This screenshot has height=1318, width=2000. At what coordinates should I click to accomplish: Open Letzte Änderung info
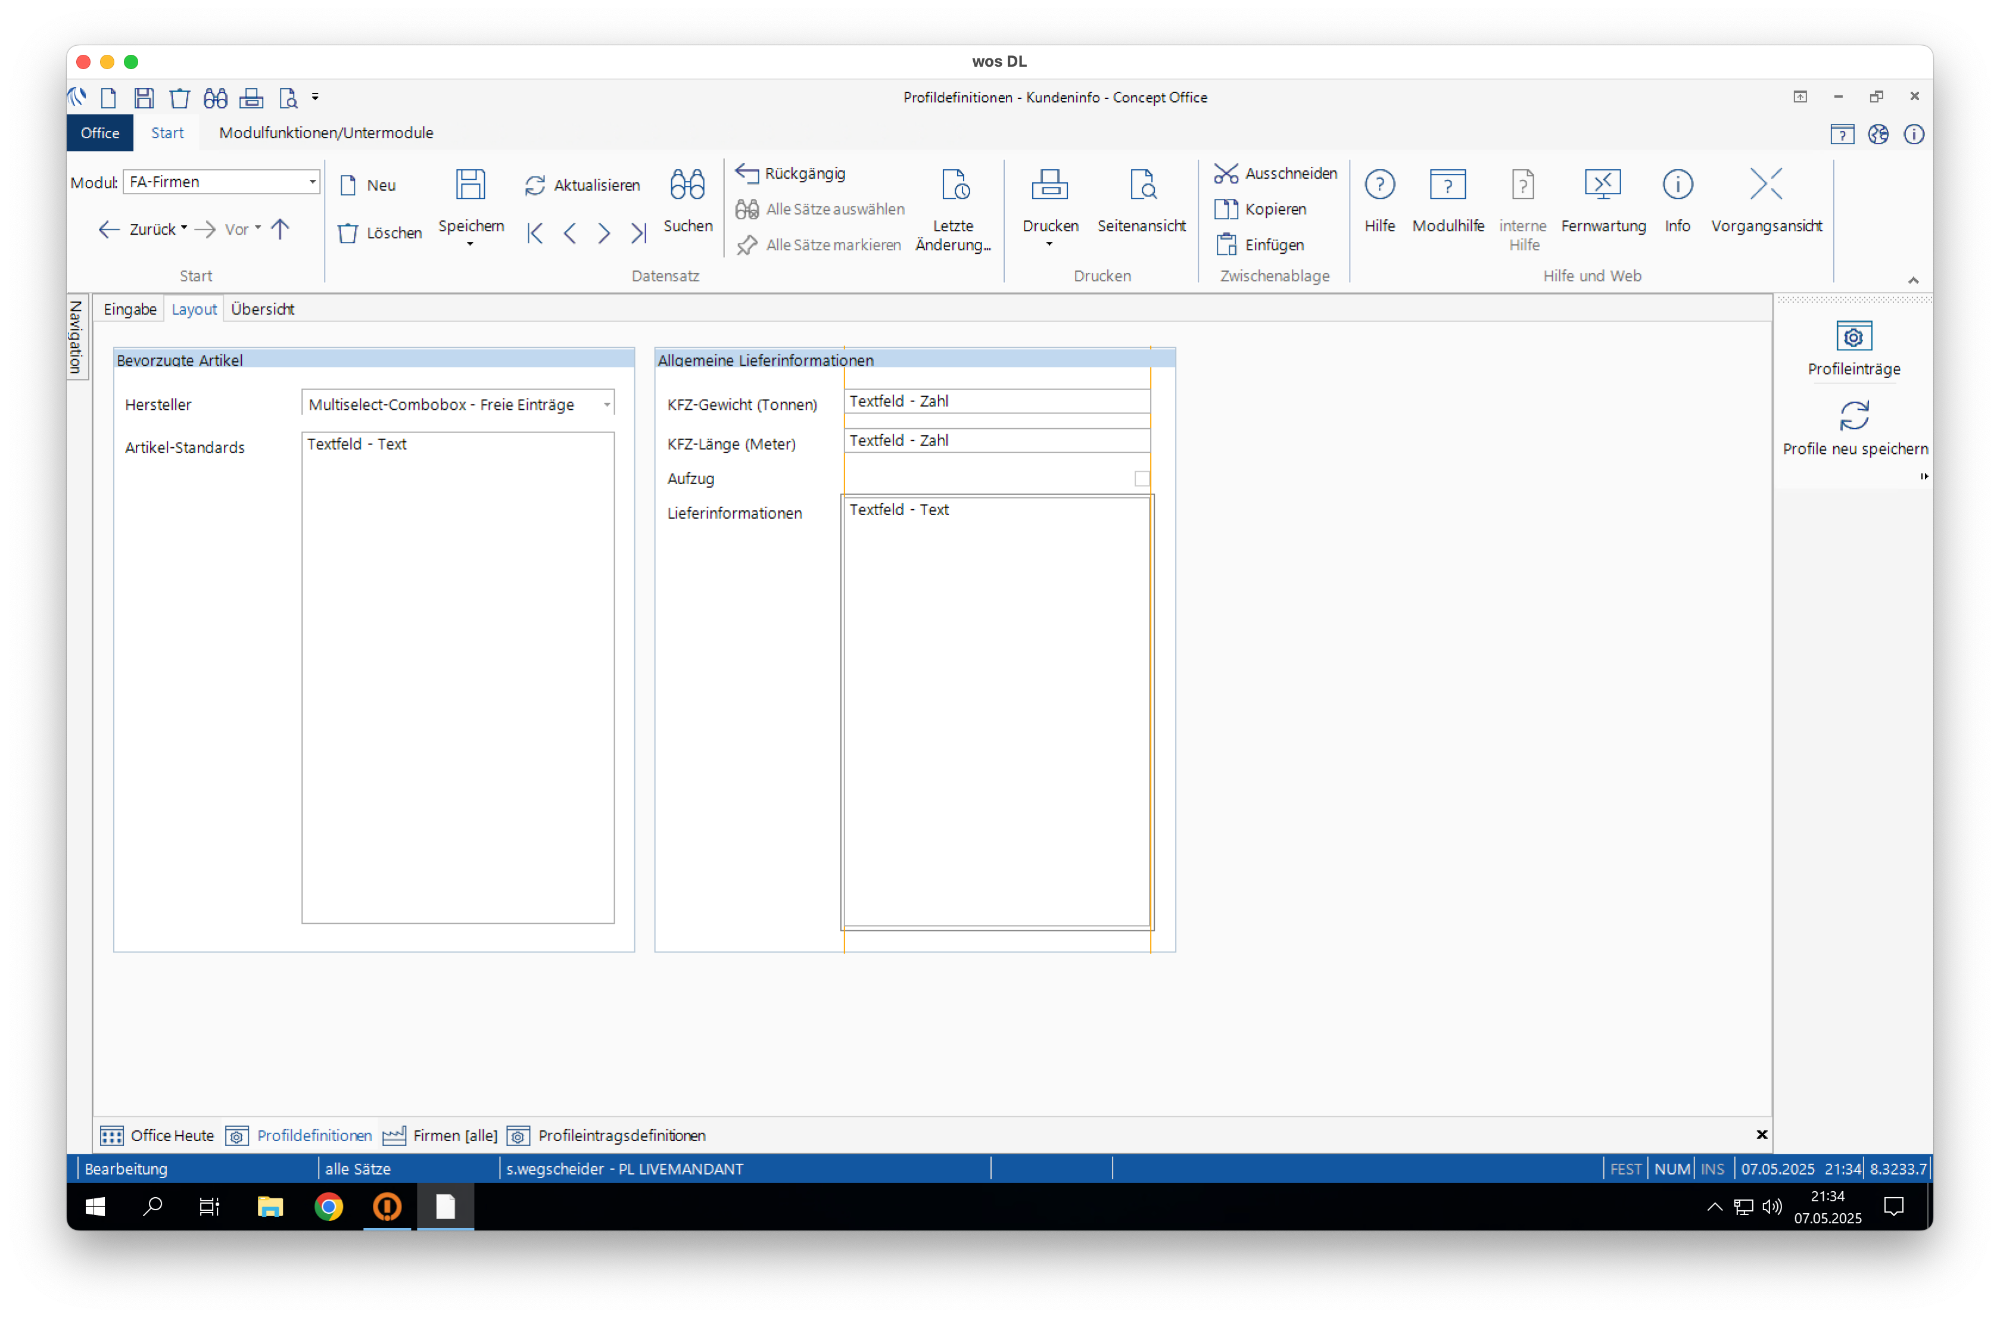coord(954,210)
